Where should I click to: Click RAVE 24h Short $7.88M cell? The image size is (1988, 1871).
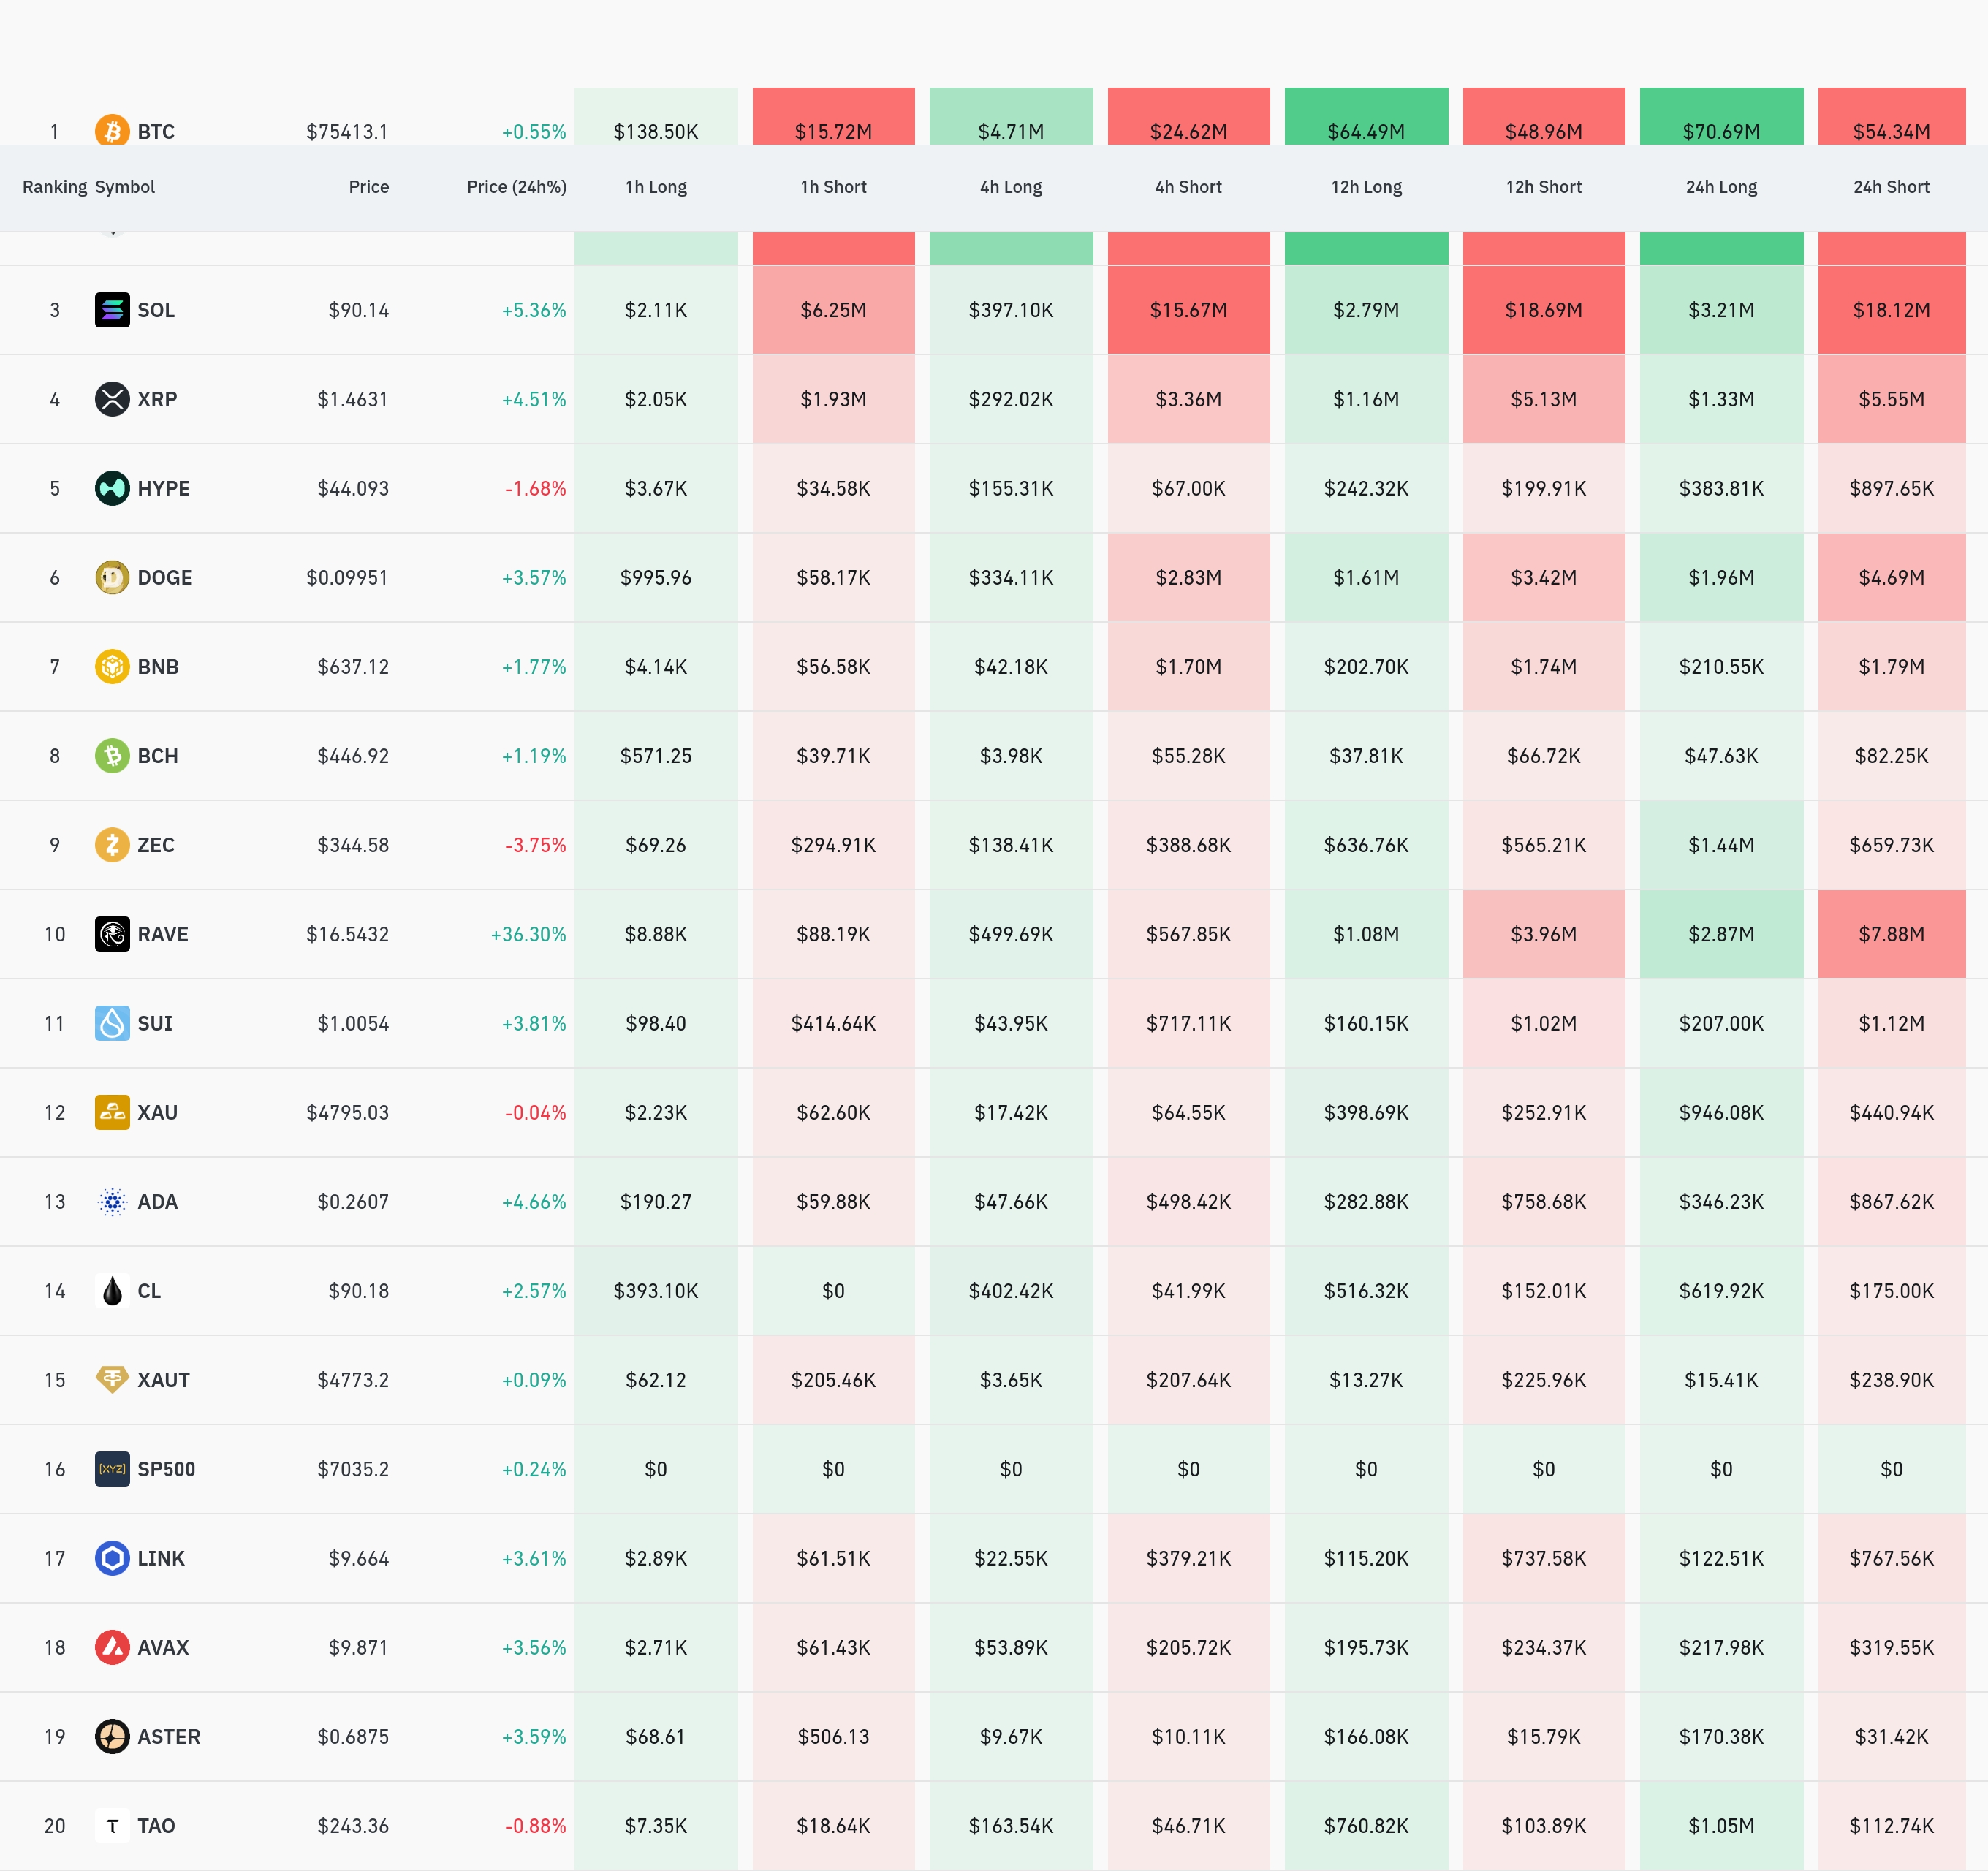pos(1891,934)
